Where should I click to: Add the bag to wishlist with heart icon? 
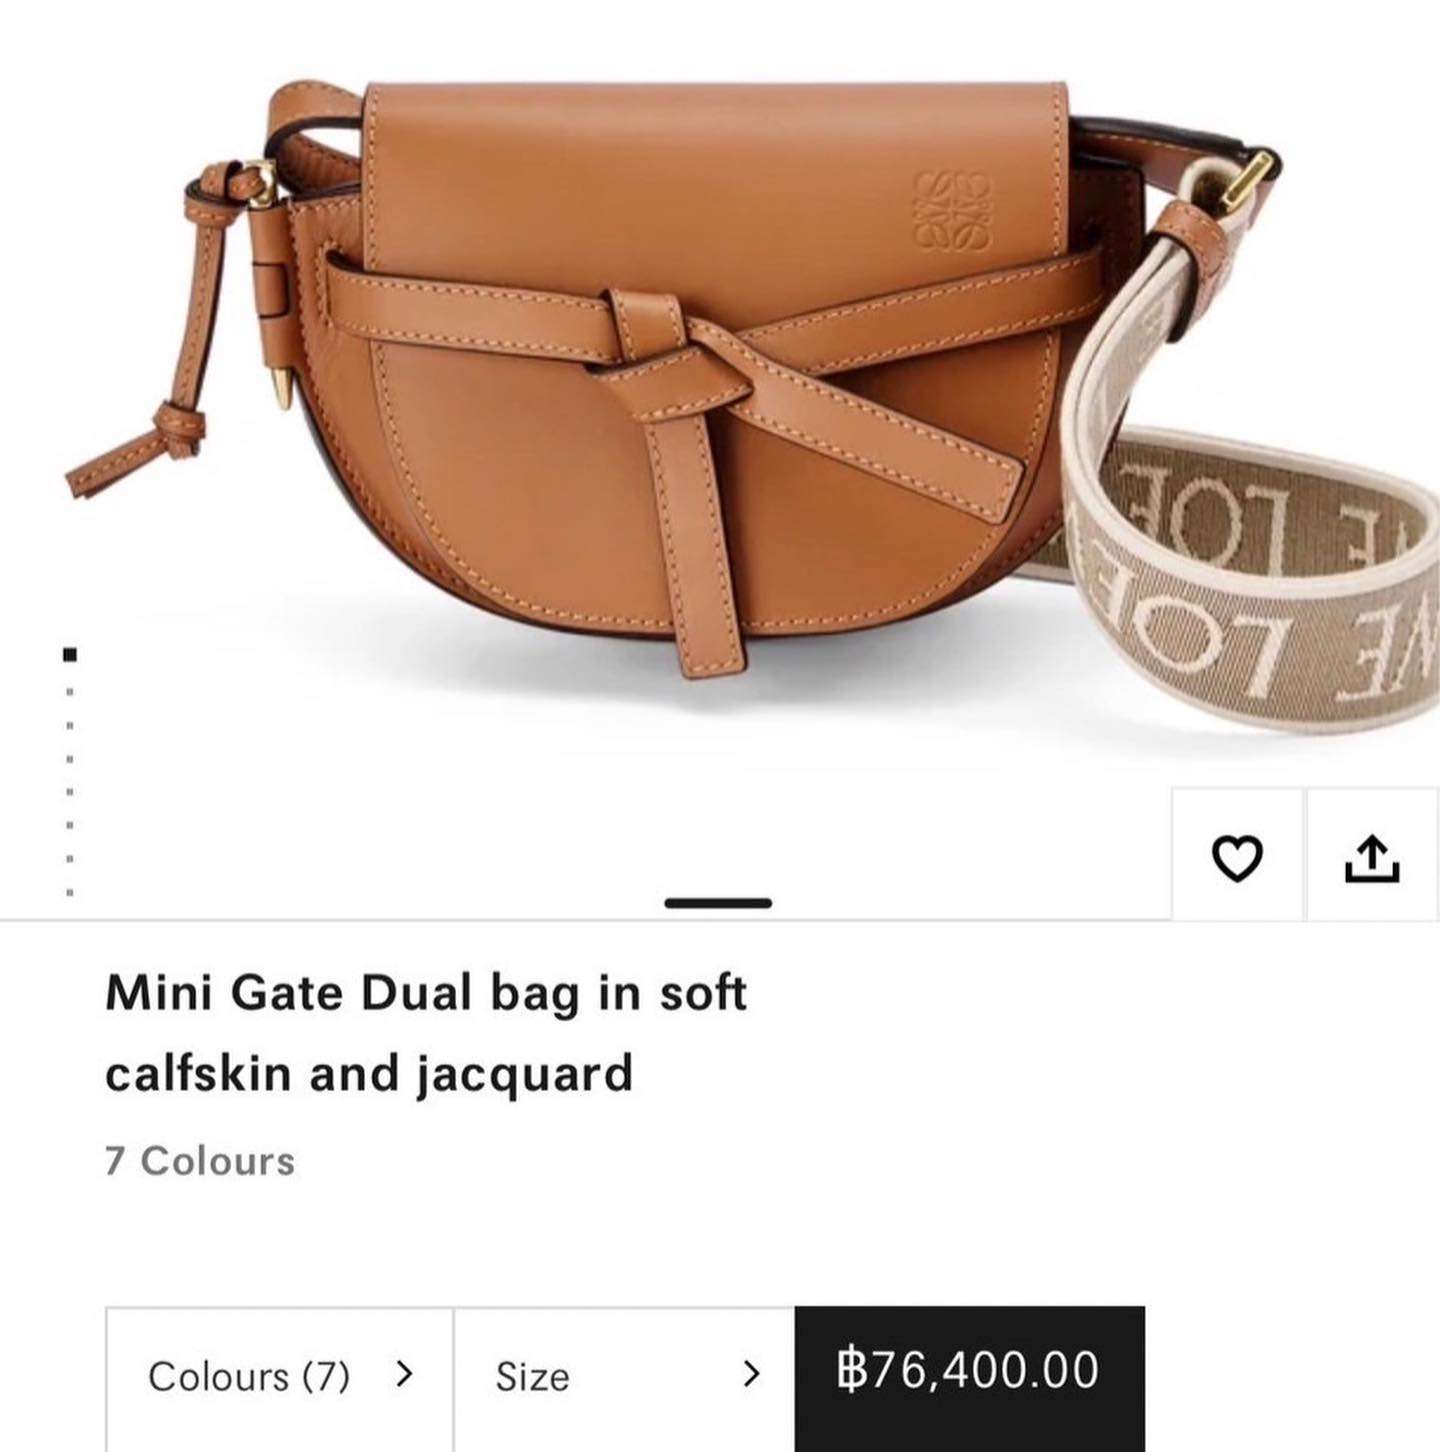[x=1237, y=857]
